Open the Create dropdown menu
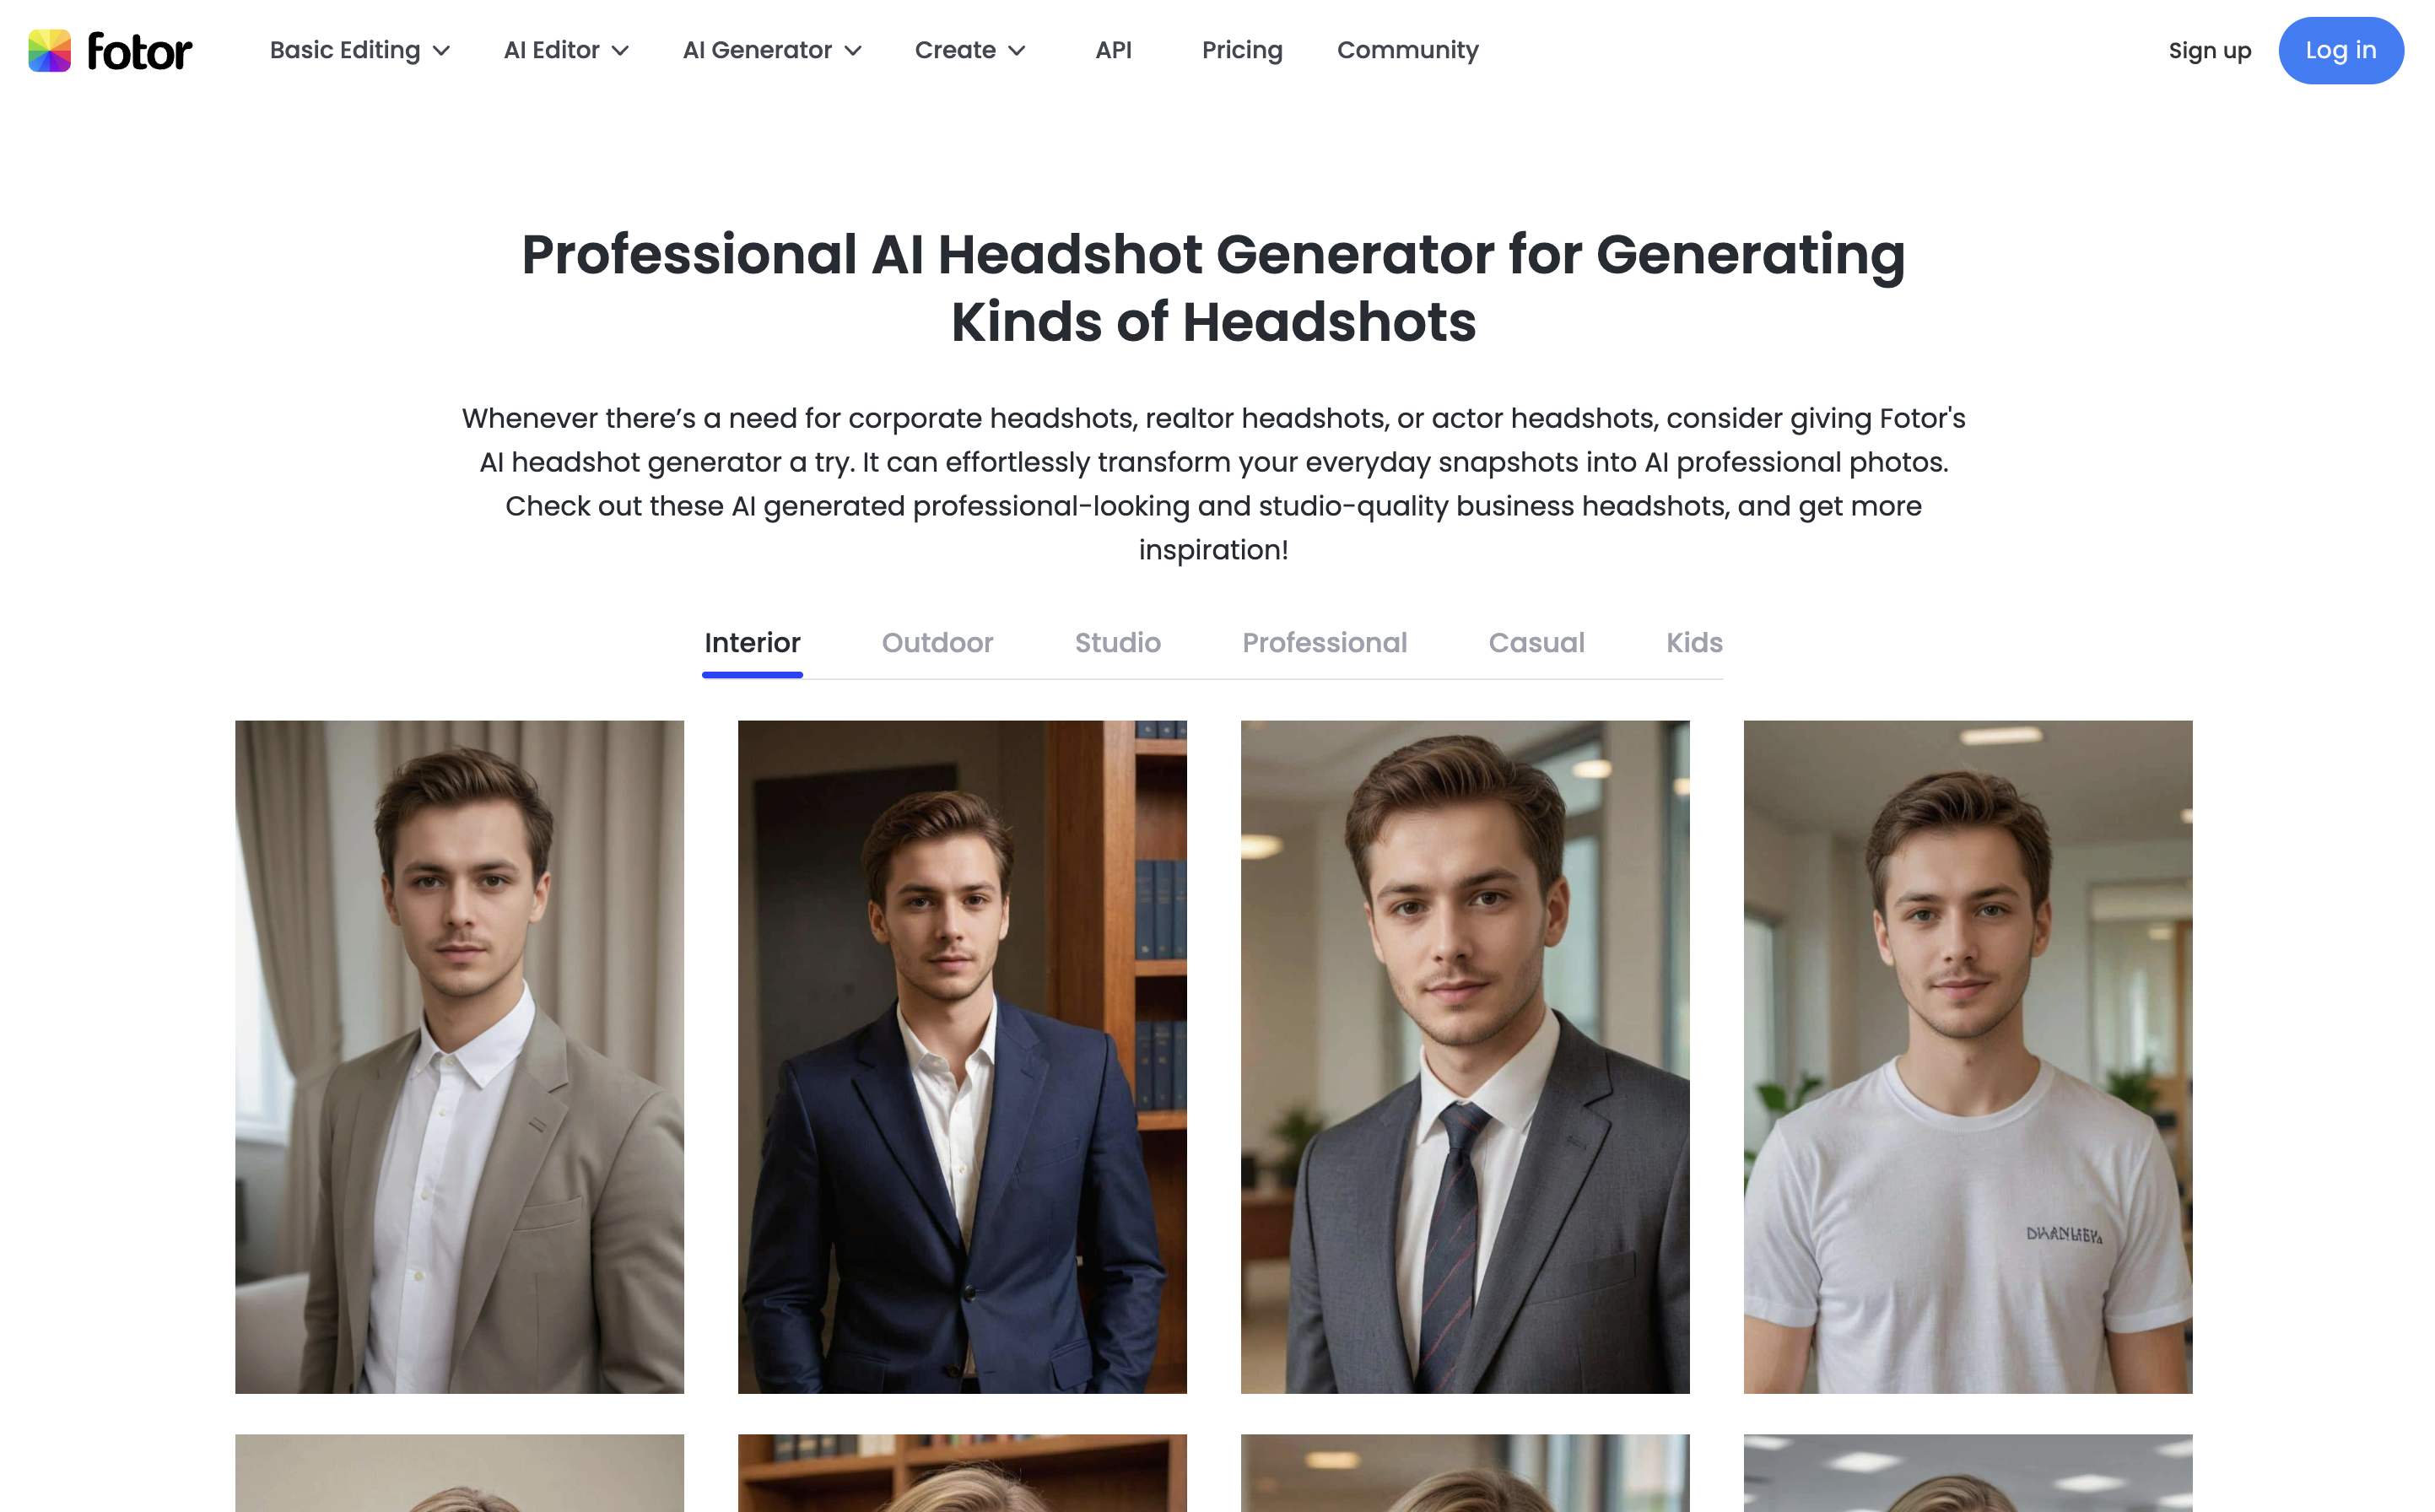 970,50
